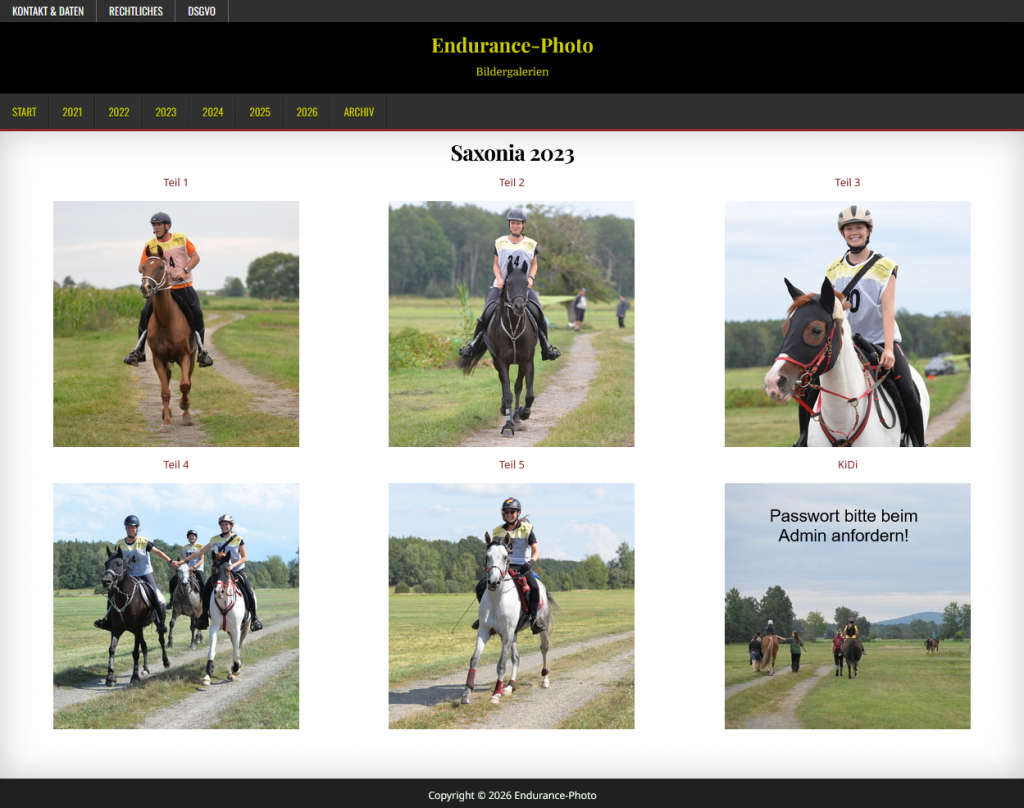Viewport: 1024px width, 808px height.
Task: Open the Rechtliches menu item
Action: pos(136,11)
